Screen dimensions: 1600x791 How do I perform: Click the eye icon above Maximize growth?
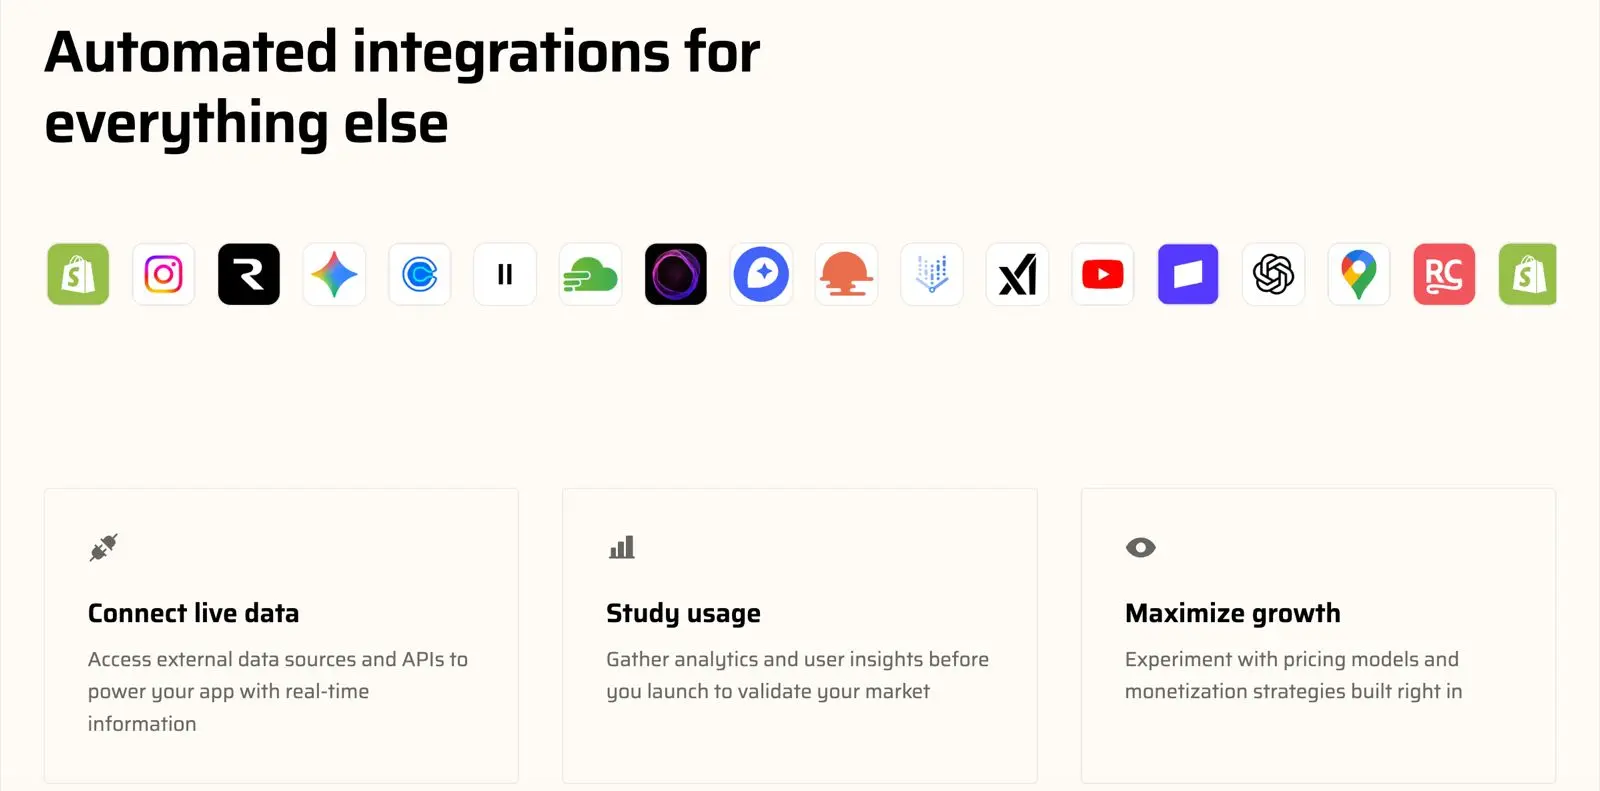pos(1141,547)
